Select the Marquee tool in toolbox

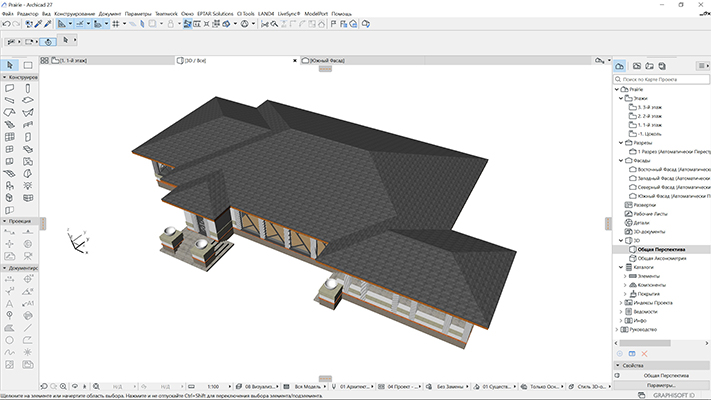[x=28, y=65]
